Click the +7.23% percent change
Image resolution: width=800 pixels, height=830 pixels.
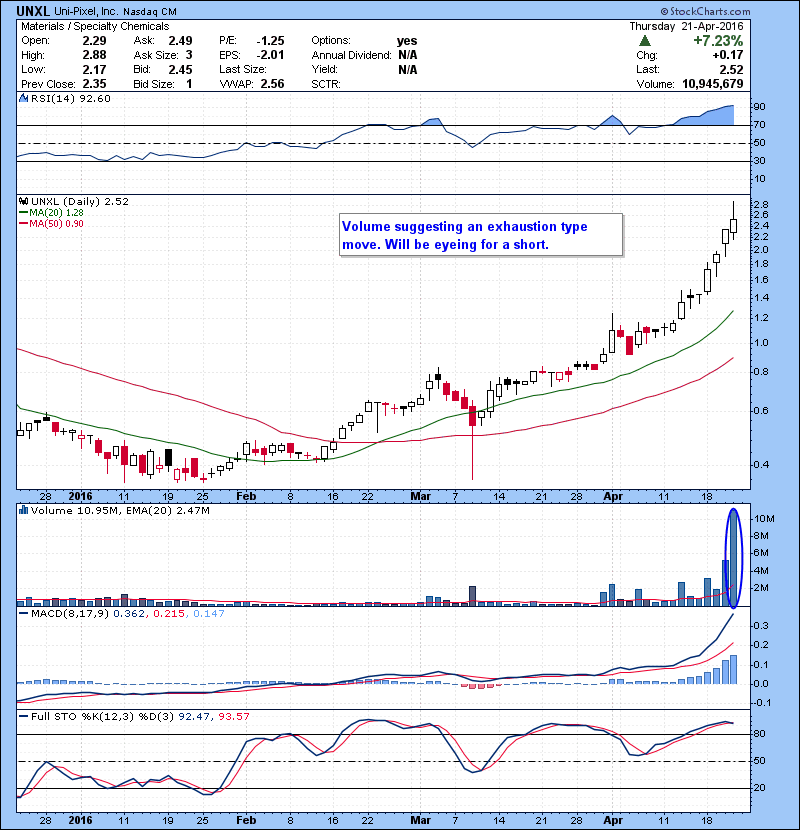(718, 41)
